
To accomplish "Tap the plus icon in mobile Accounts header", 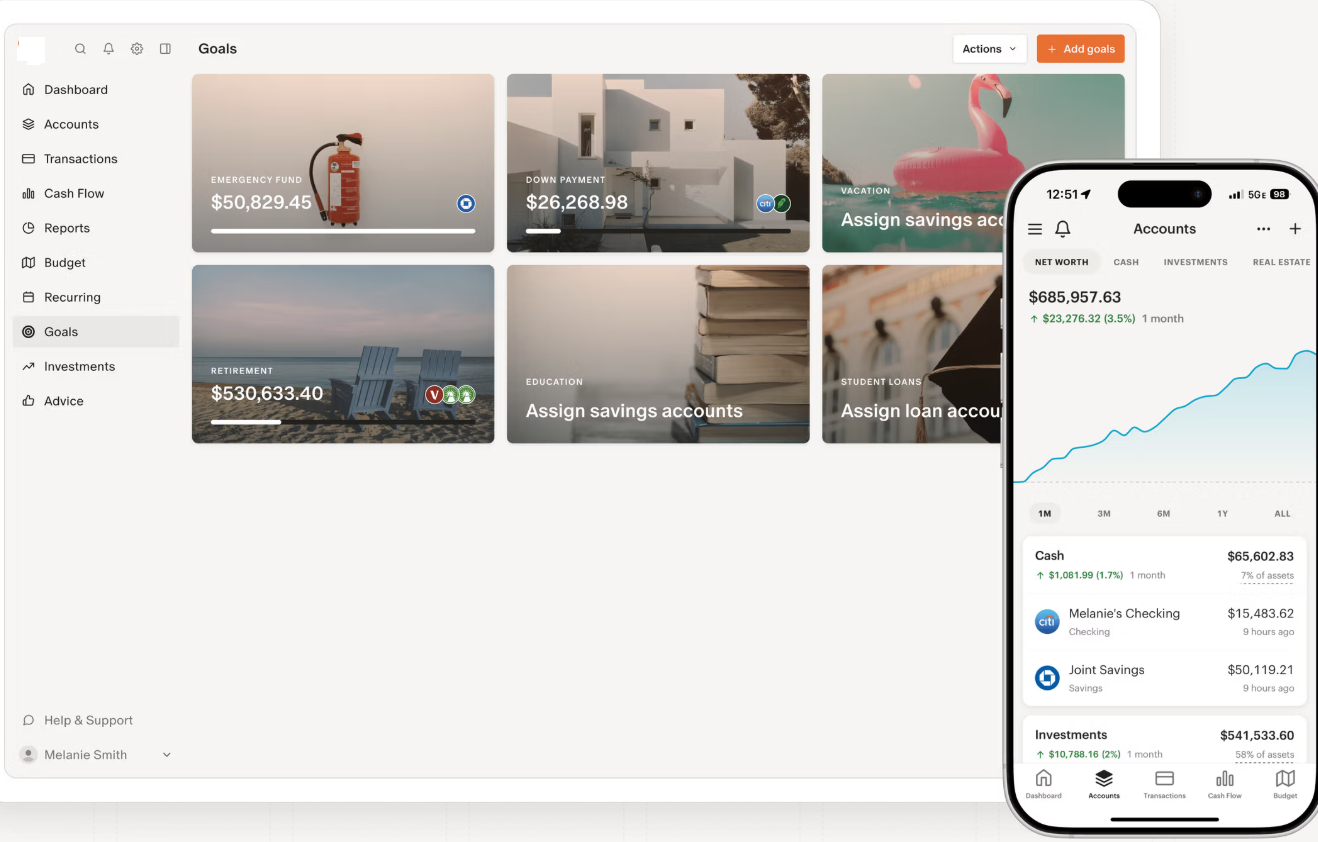I will 1295,229.
